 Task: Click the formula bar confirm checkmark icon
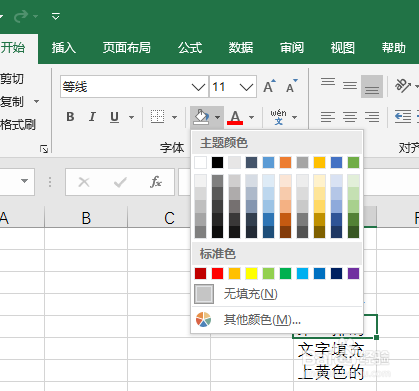120,182
